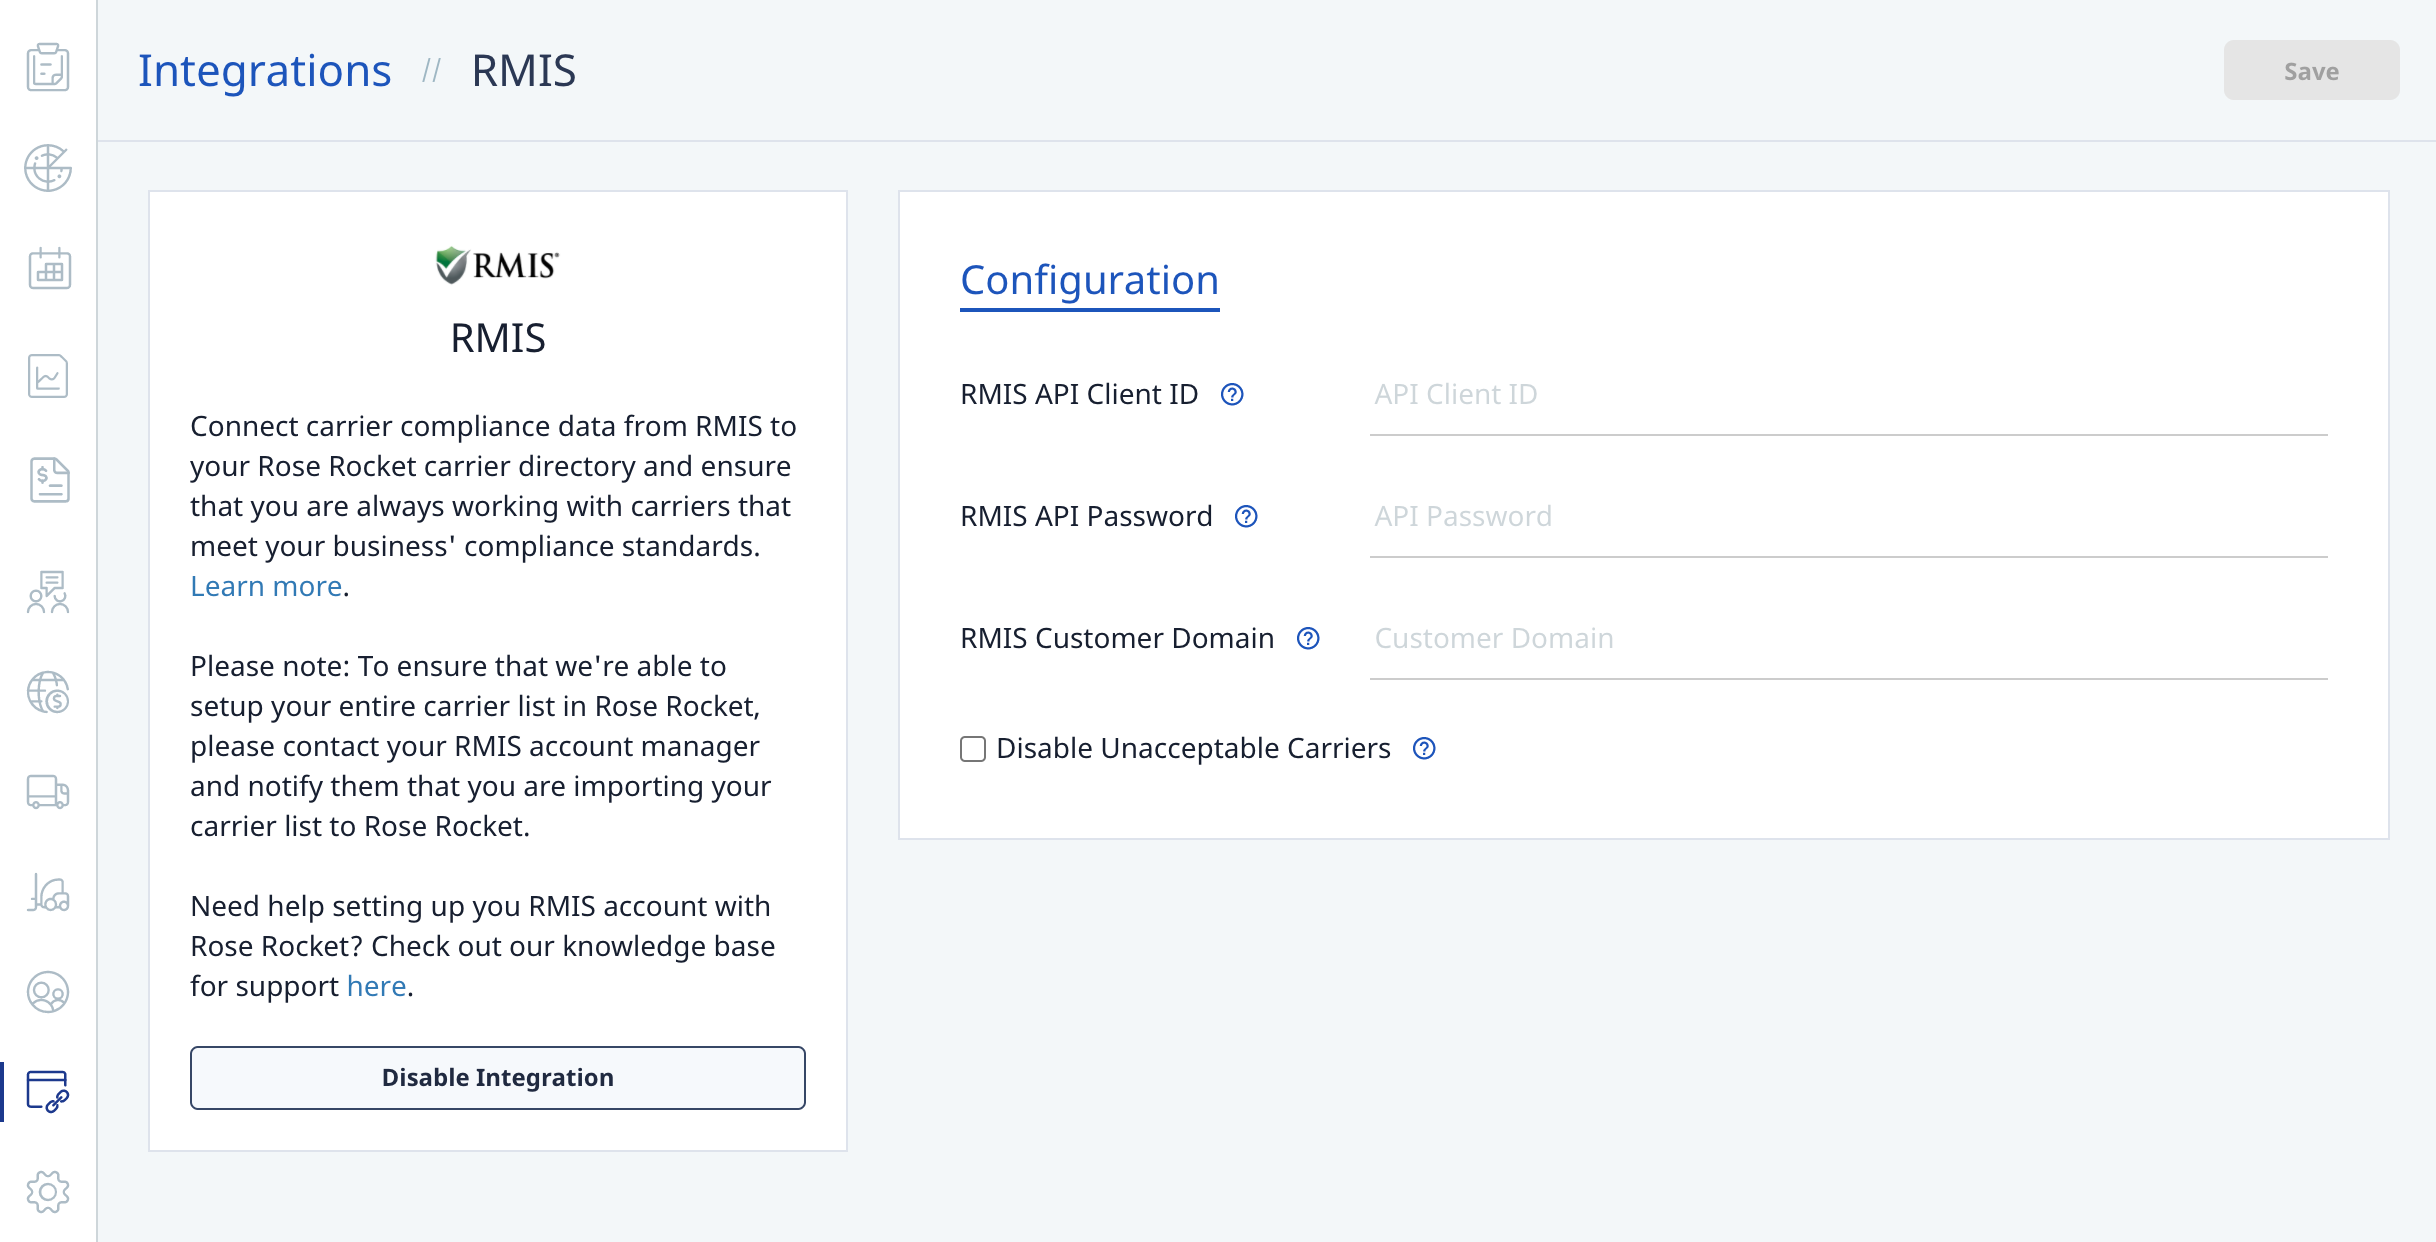The height and width of the screenshot is (1242, 2436).
Task: Open the knowledge base here link
Action: pos(376,987)
